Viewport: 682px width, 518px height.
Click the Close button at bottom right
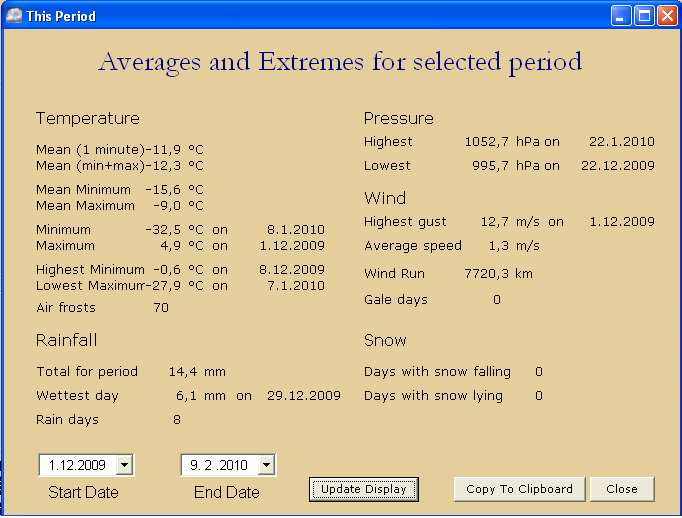pyautogui.click(x=621, y=489)
